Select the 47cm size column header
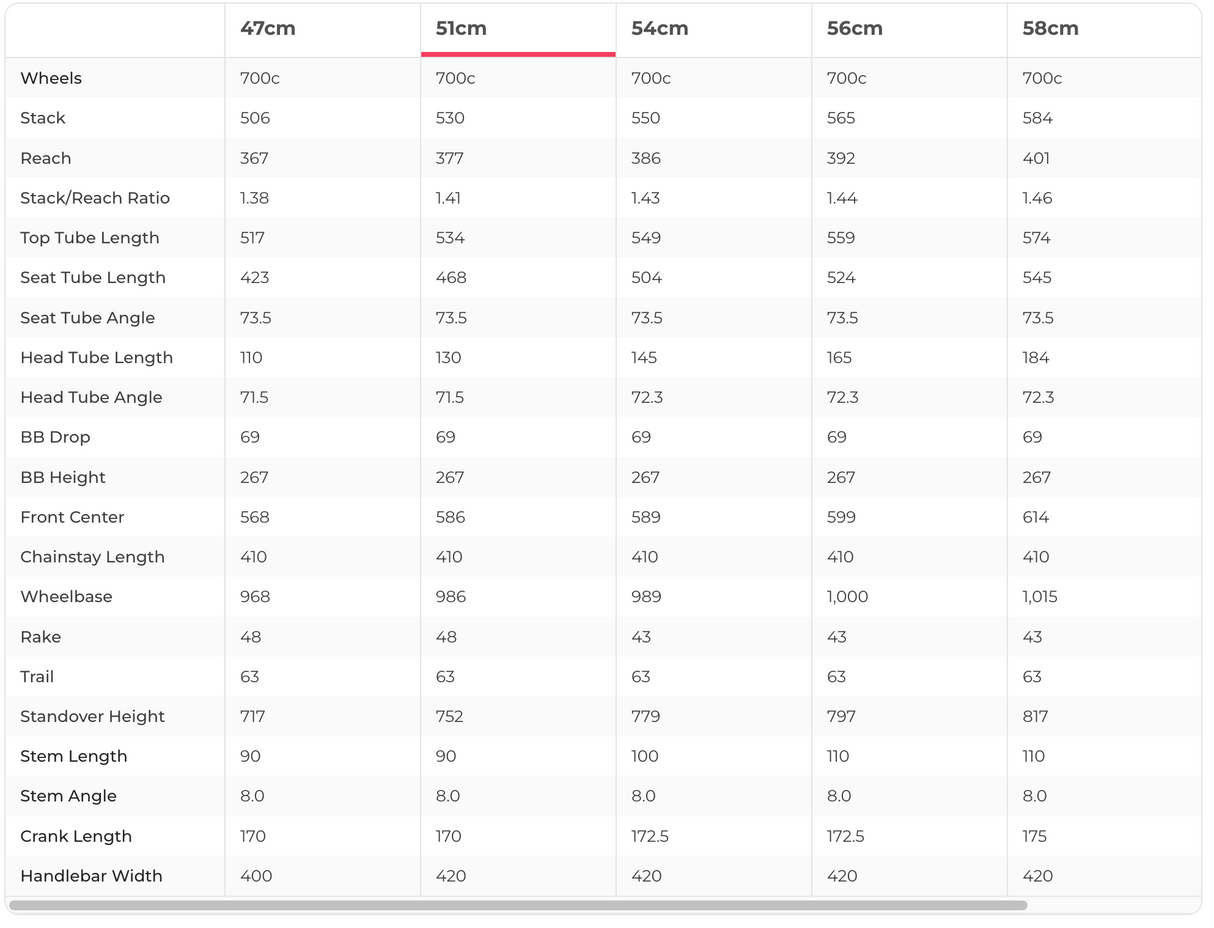 point(268,29)
